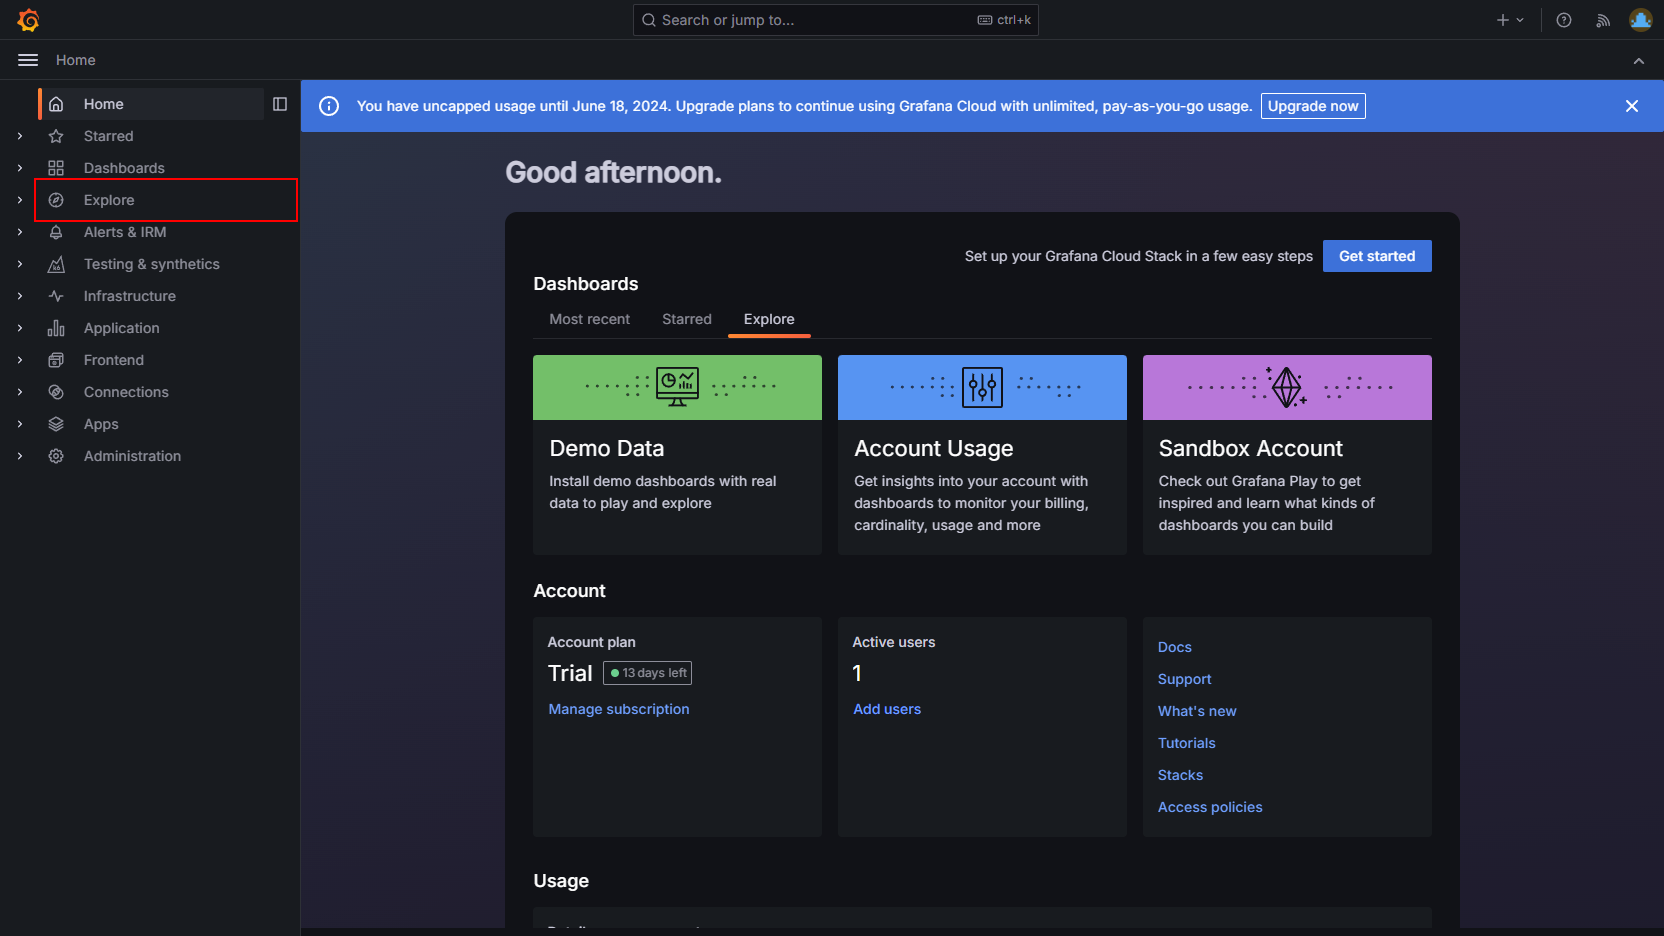The image size is (1664, 936).
Task: Click the Alerts & IRM bell icon
Action: 56,232
